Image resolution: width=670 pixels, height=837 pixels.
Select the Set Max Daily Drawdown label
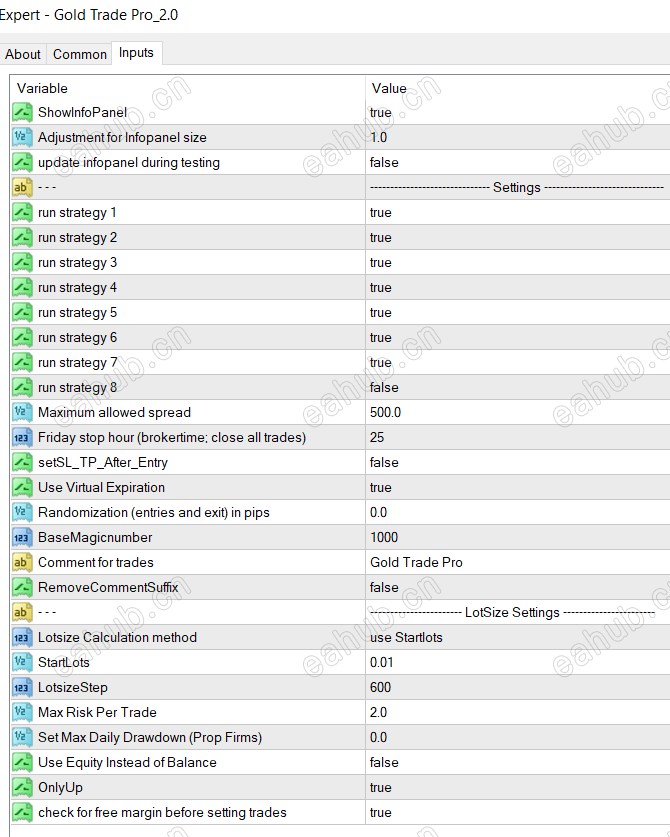pos(150,738)
